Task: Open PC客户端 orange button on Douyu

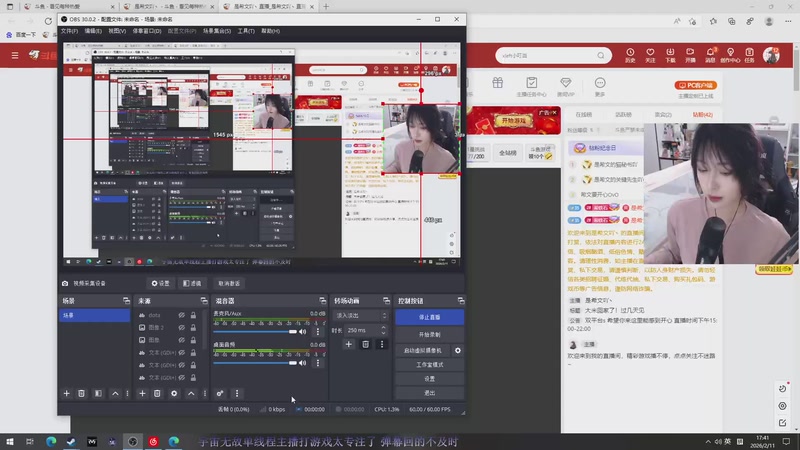Action: [x=696, y=85]
